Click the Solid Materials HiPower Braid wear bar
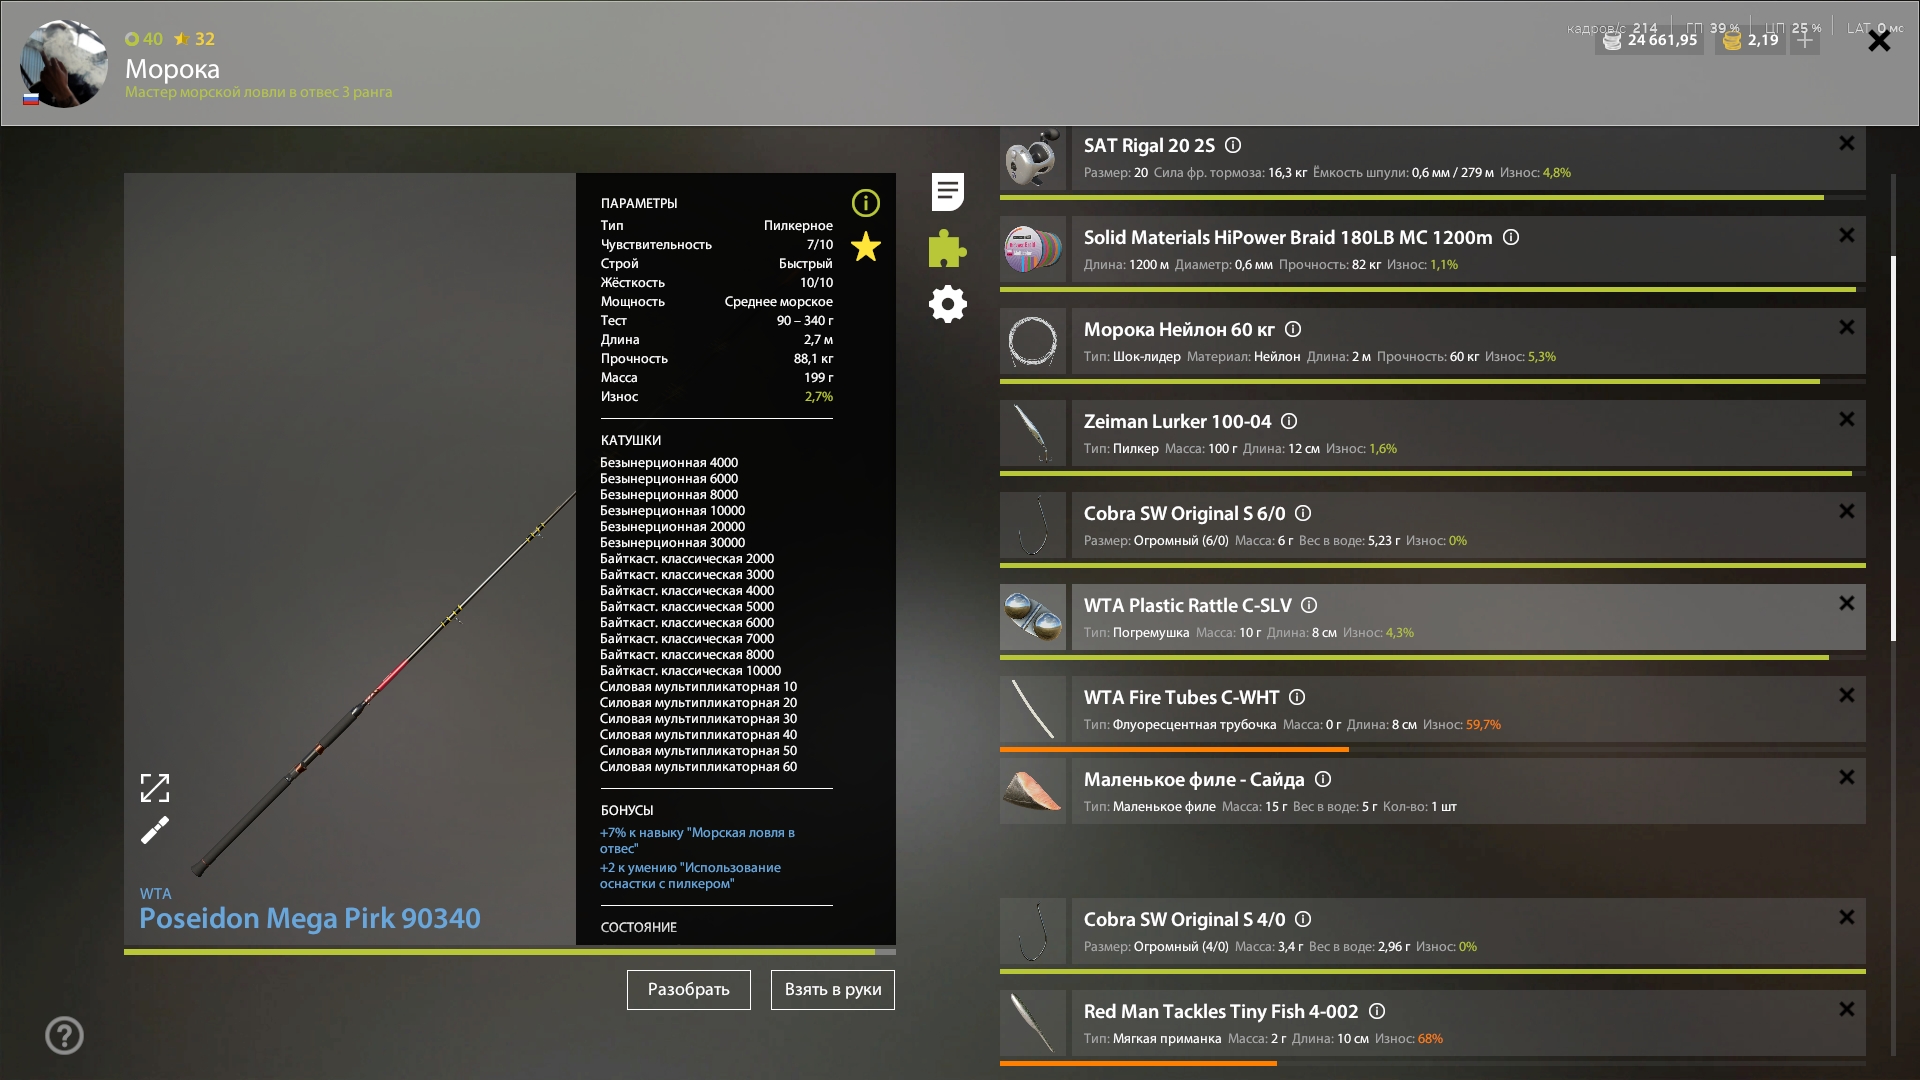 [1428, 290]
